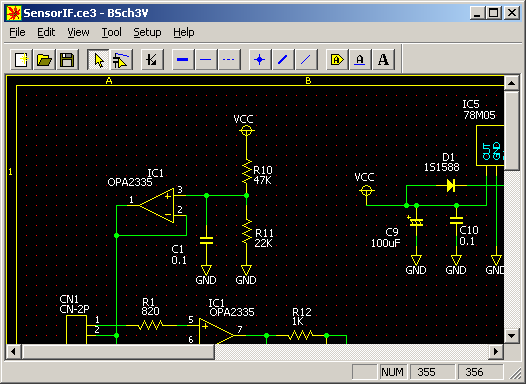Minimize the BSch3V window
This screenshot has width=526, height=384.
click(x=477, y=13)
